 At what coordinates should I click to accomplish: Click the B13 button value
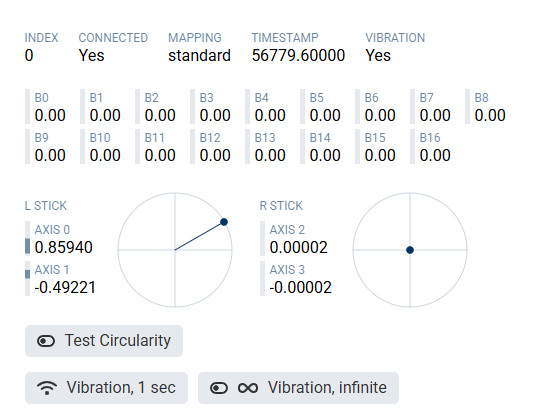tap(270, 156)
